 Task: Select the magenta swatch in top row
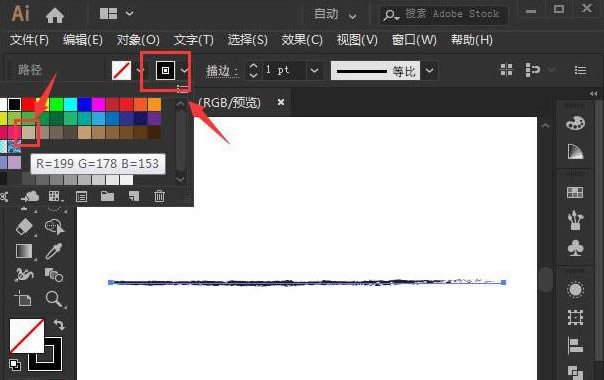98,104
